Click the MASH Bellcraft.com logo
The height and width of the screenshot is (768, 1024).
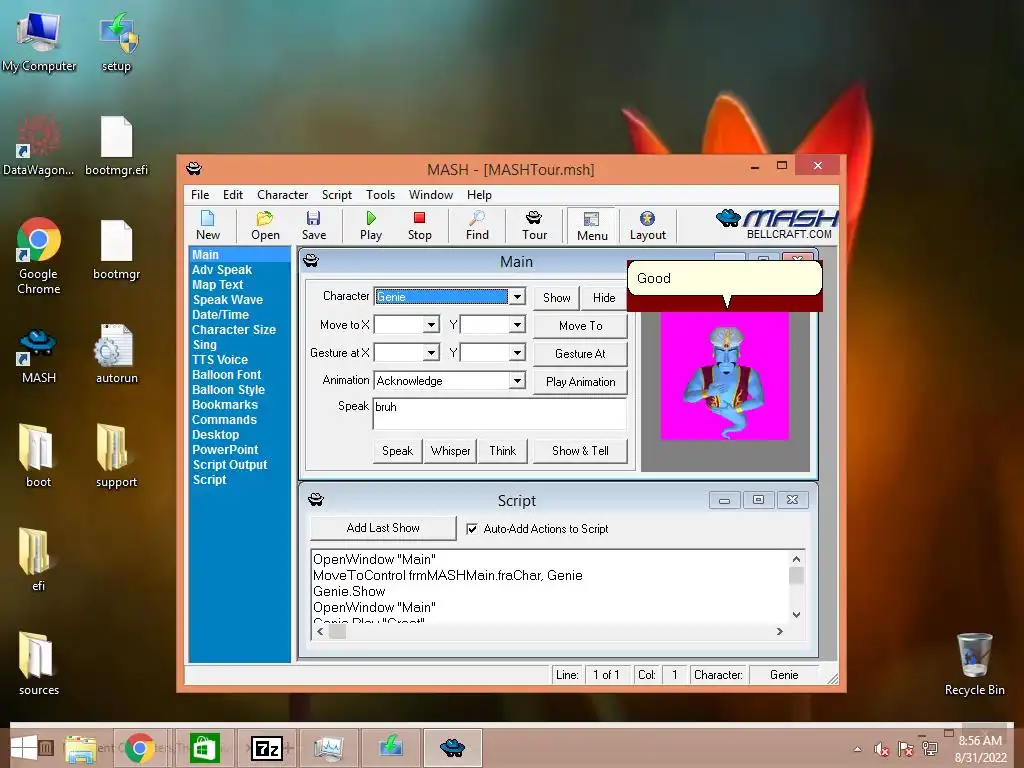click(777, 224)
